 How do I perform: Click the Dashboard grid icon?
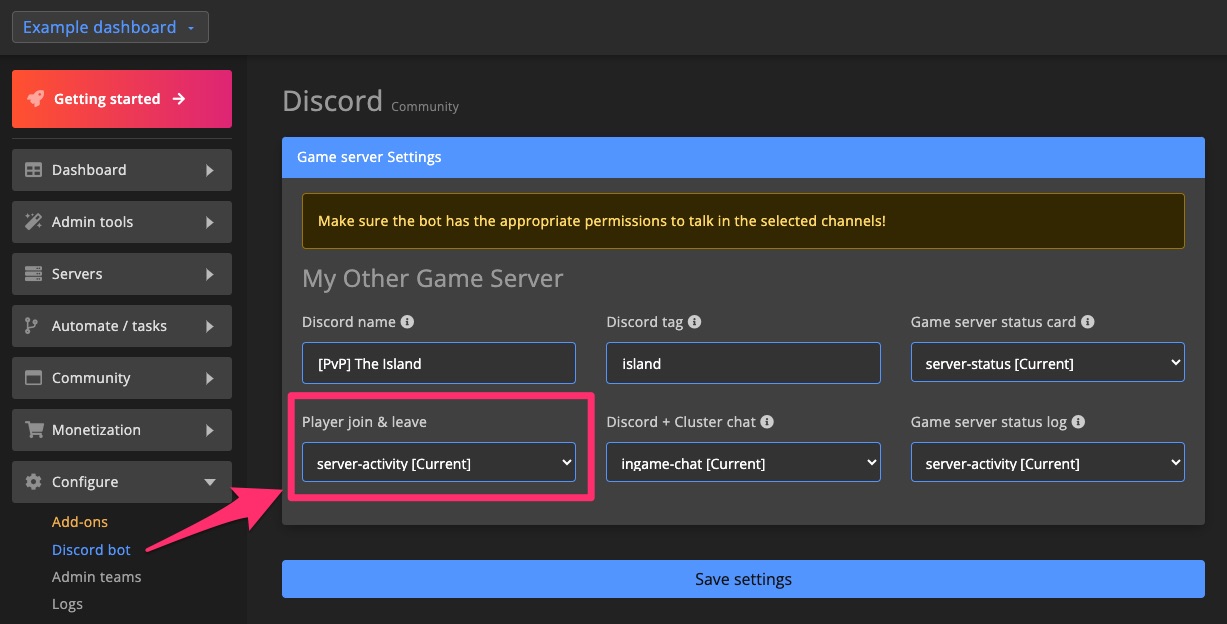point(34,170)
